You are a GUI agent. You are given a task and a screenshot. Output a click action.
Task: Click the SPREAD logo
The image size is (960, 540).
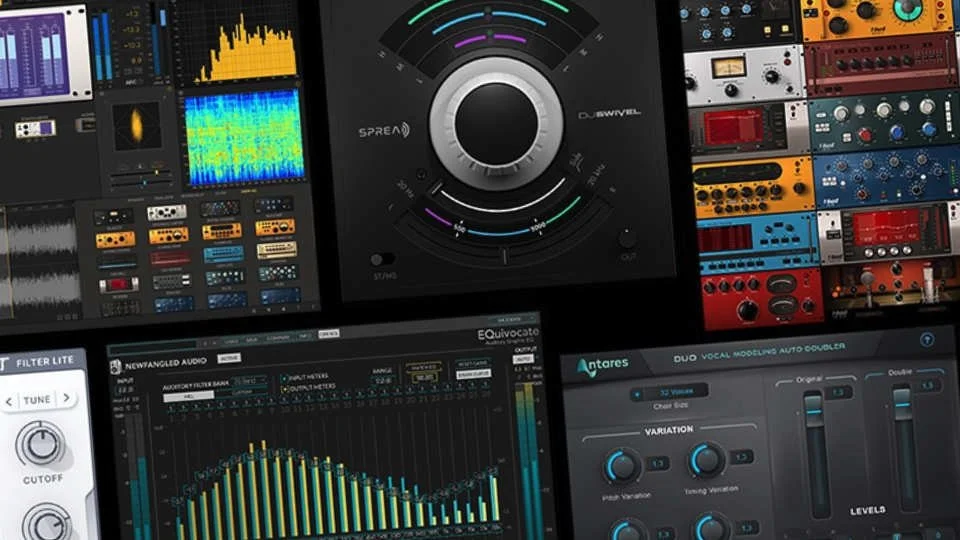(383, 130)
